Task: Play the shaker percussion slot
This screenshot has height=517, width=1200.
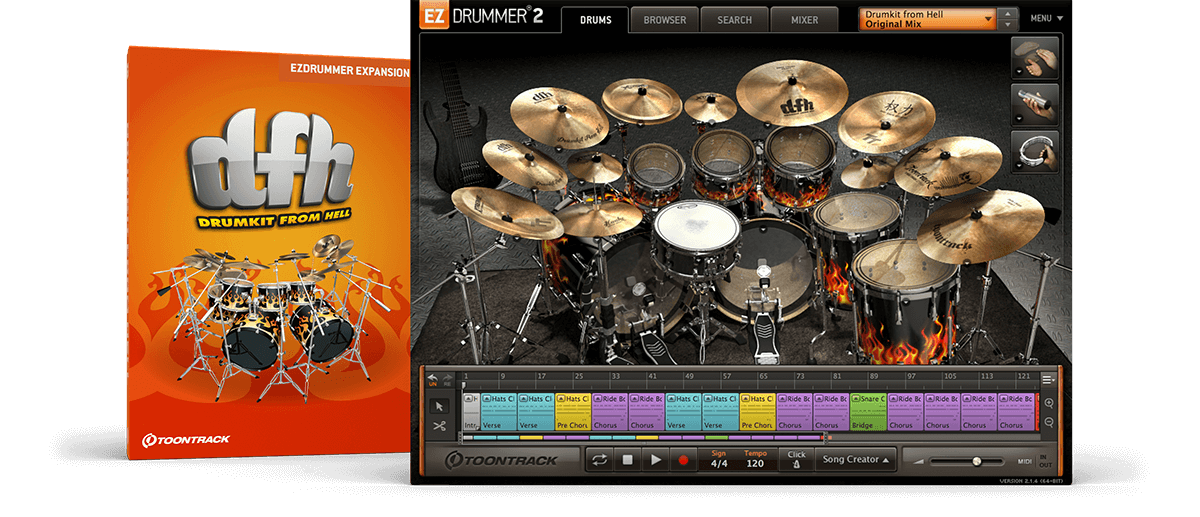Action: click(x=1035, y=106)
